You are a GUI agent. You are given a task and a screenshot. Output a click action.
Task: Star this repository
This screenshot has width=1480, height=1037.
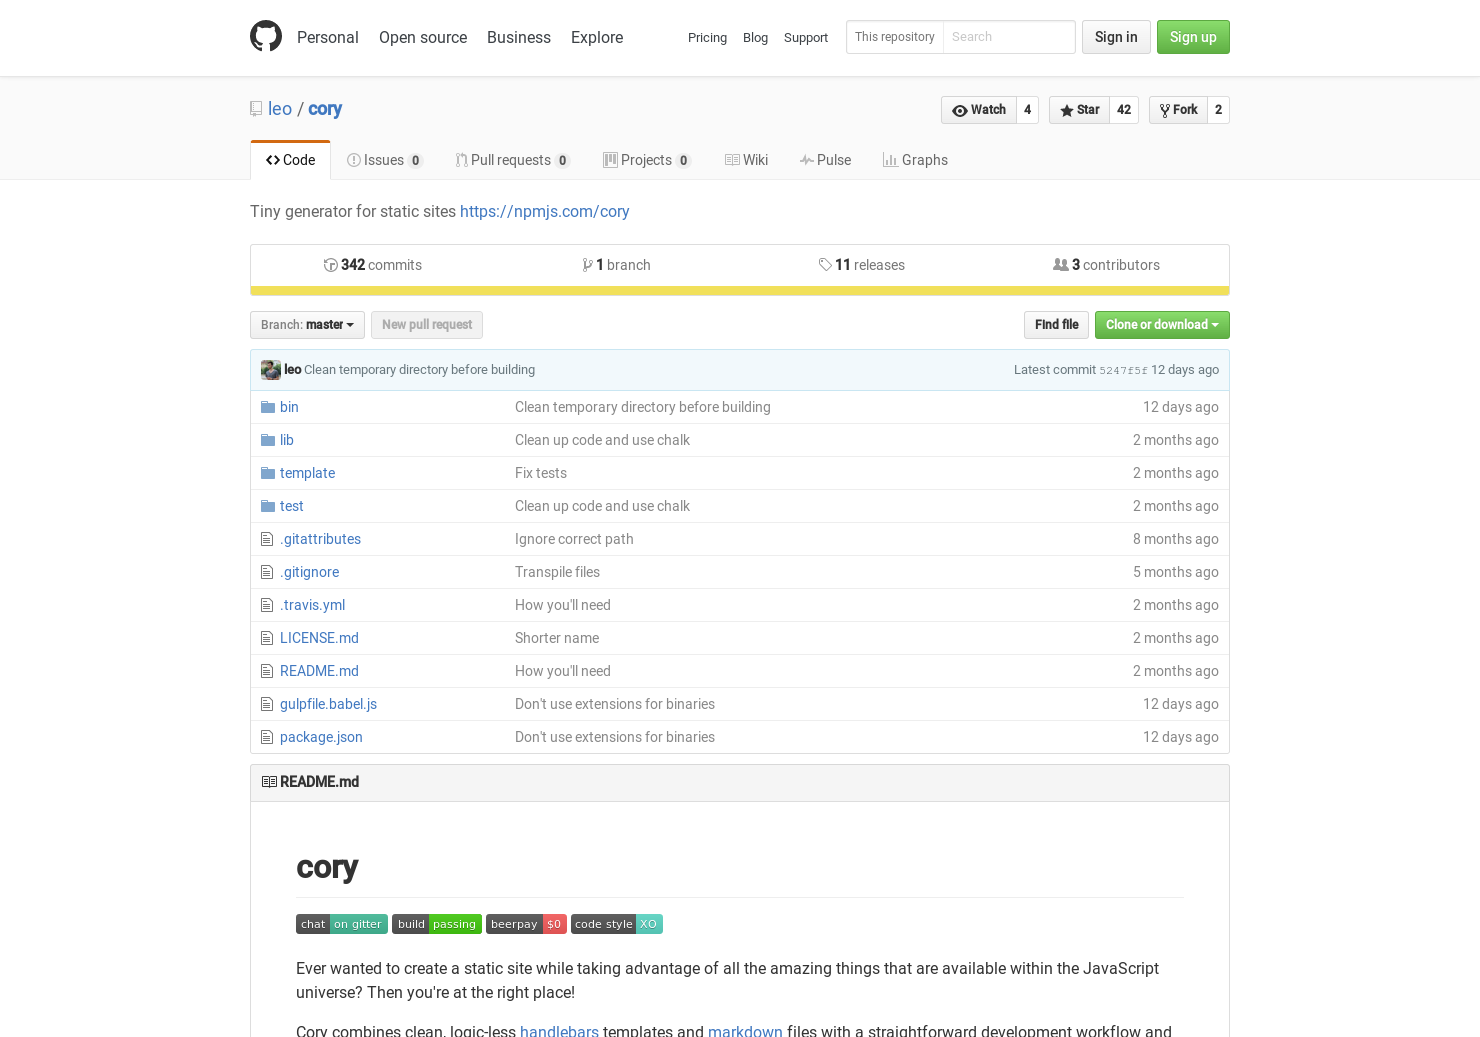[x=1079, y=110]
